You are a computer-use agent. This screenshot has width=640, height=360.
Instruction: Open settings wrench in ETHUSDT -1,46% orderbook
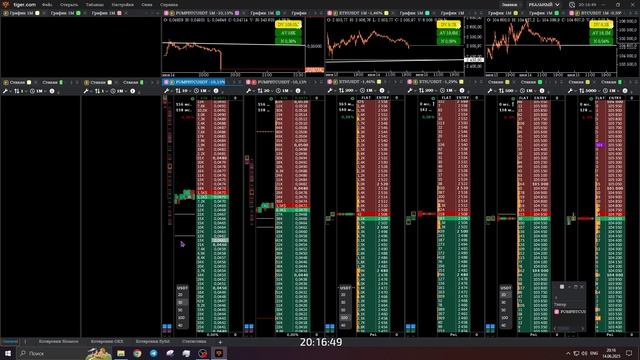click(x=330, y=91)
